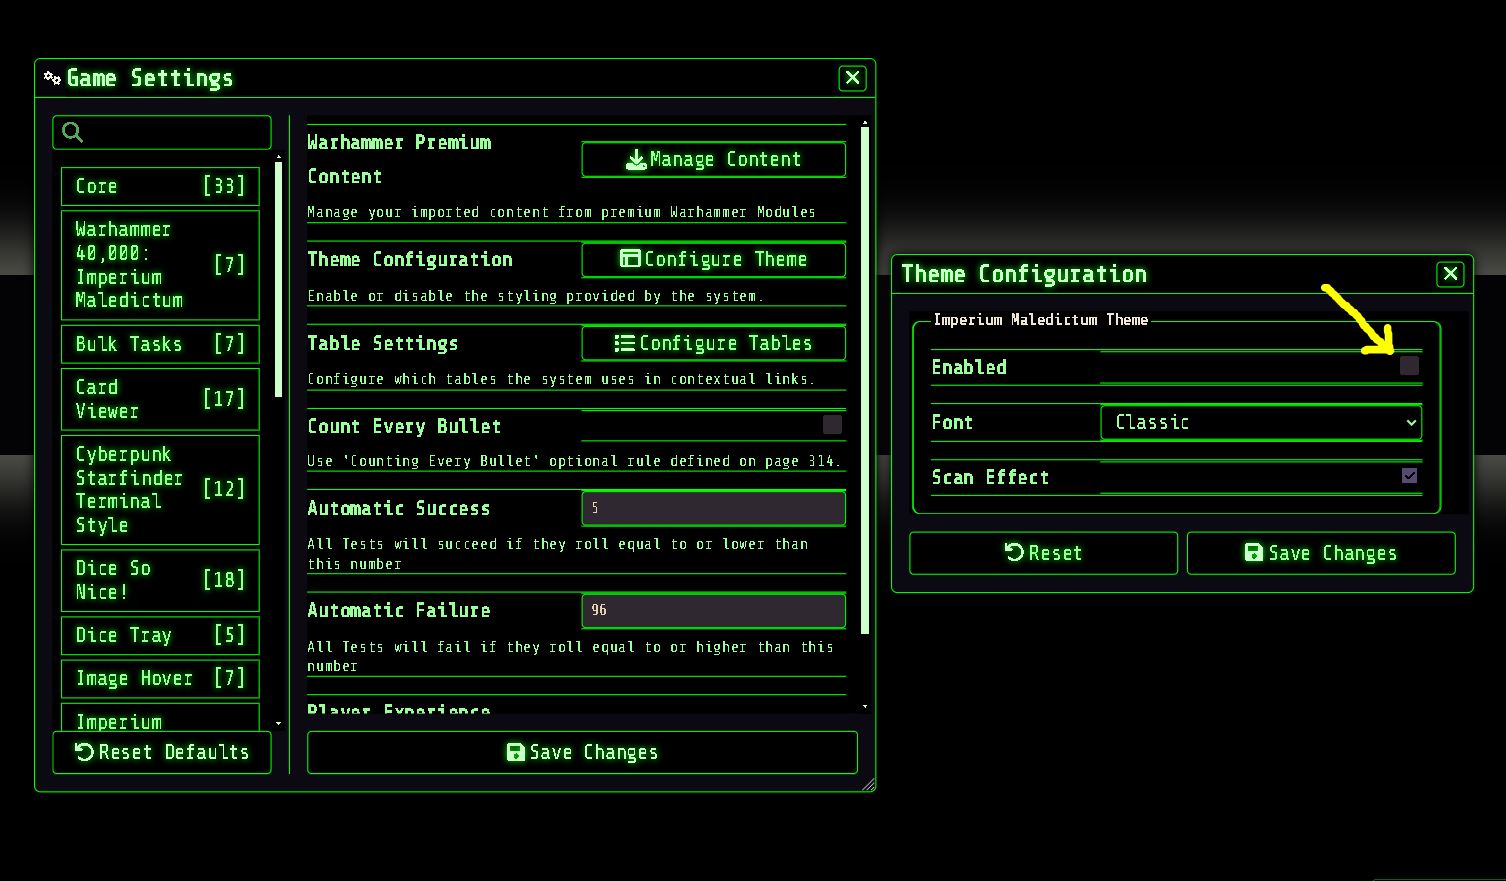The width and height of the screenshot is (1506, 881).
Task: Close the Theme Configuration window
Action: pyautogui.click(x=1450, y=274)
